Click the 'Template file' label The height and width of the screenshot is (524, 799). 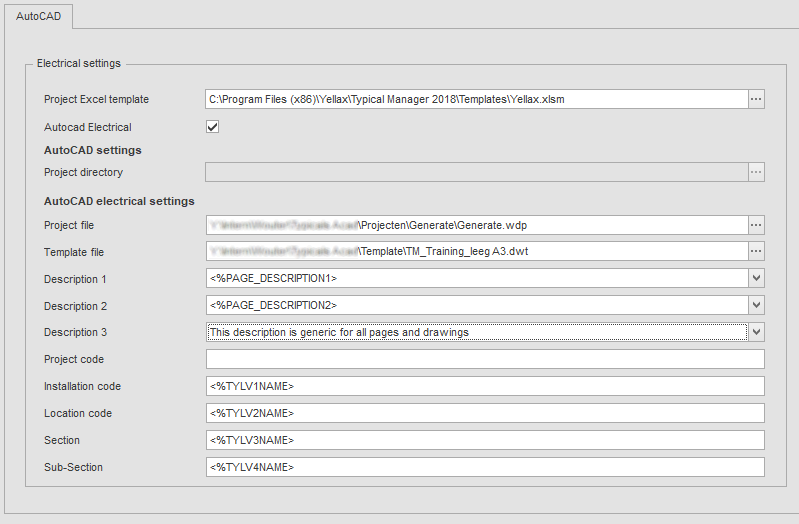click(74, 252)
